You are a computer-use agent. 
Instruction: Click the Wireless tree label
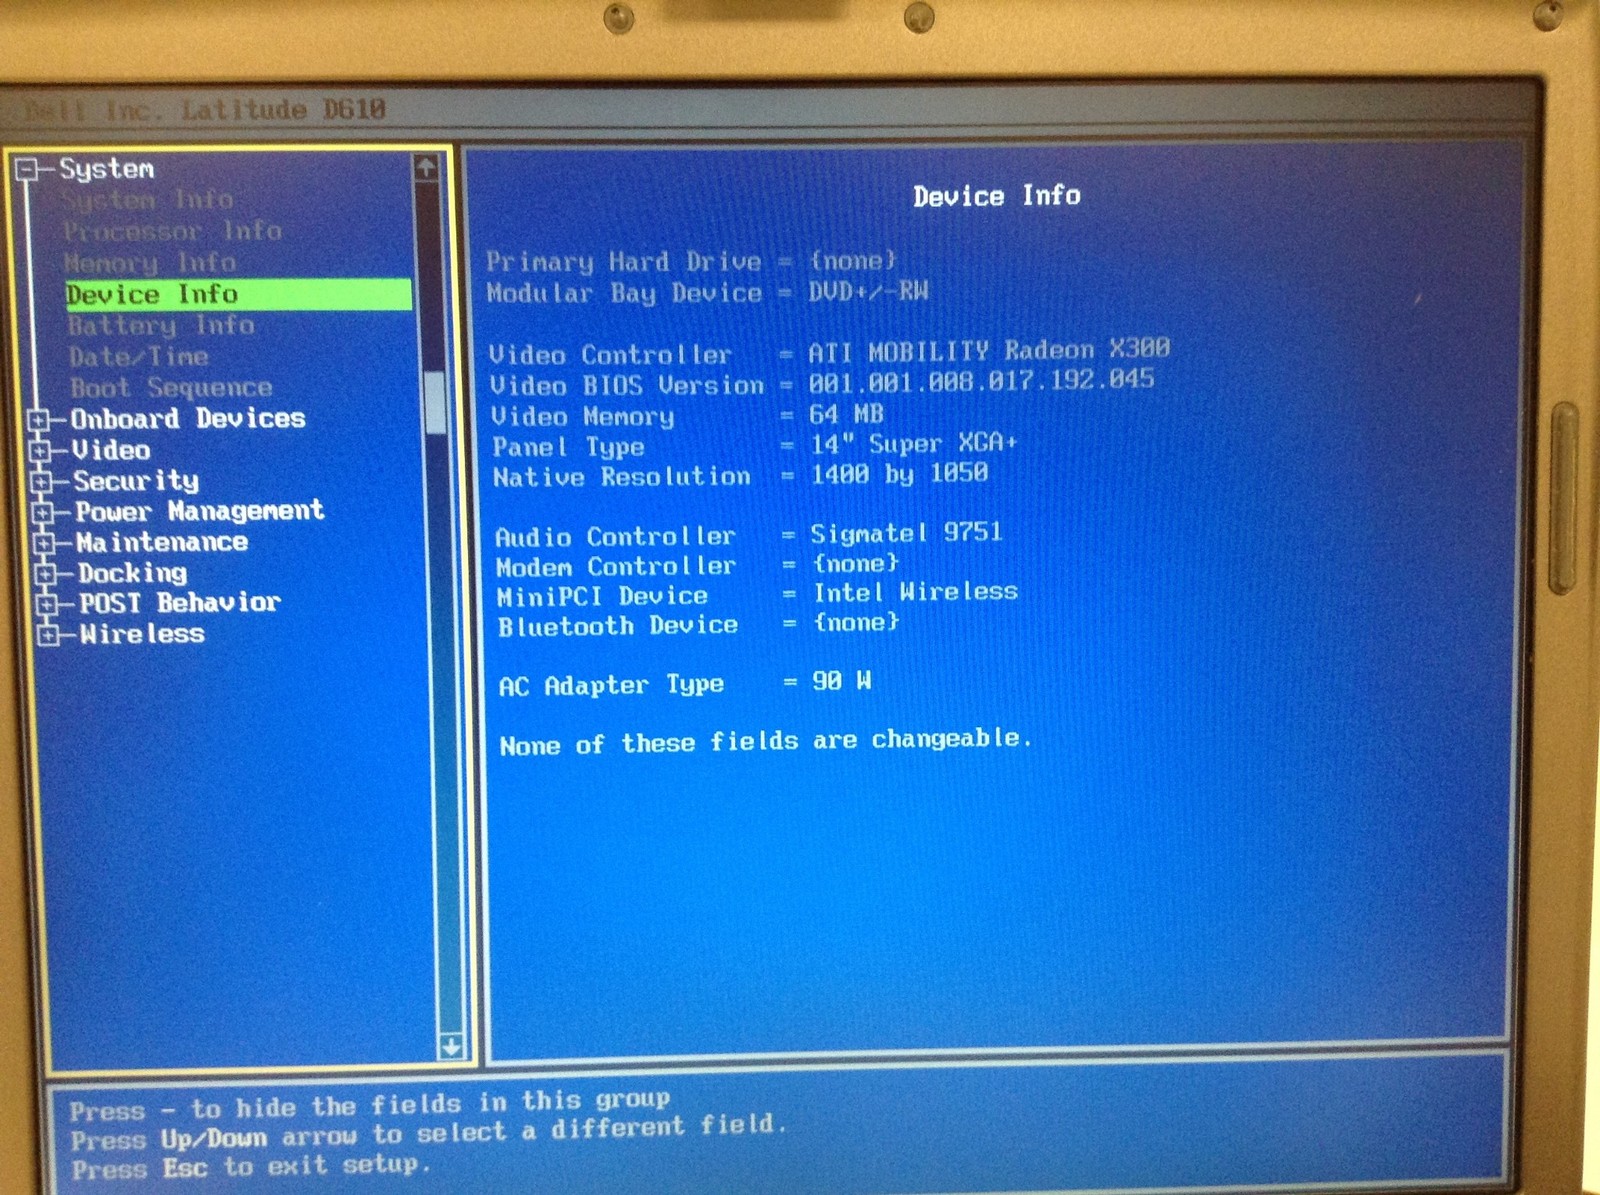click(142, 634)
